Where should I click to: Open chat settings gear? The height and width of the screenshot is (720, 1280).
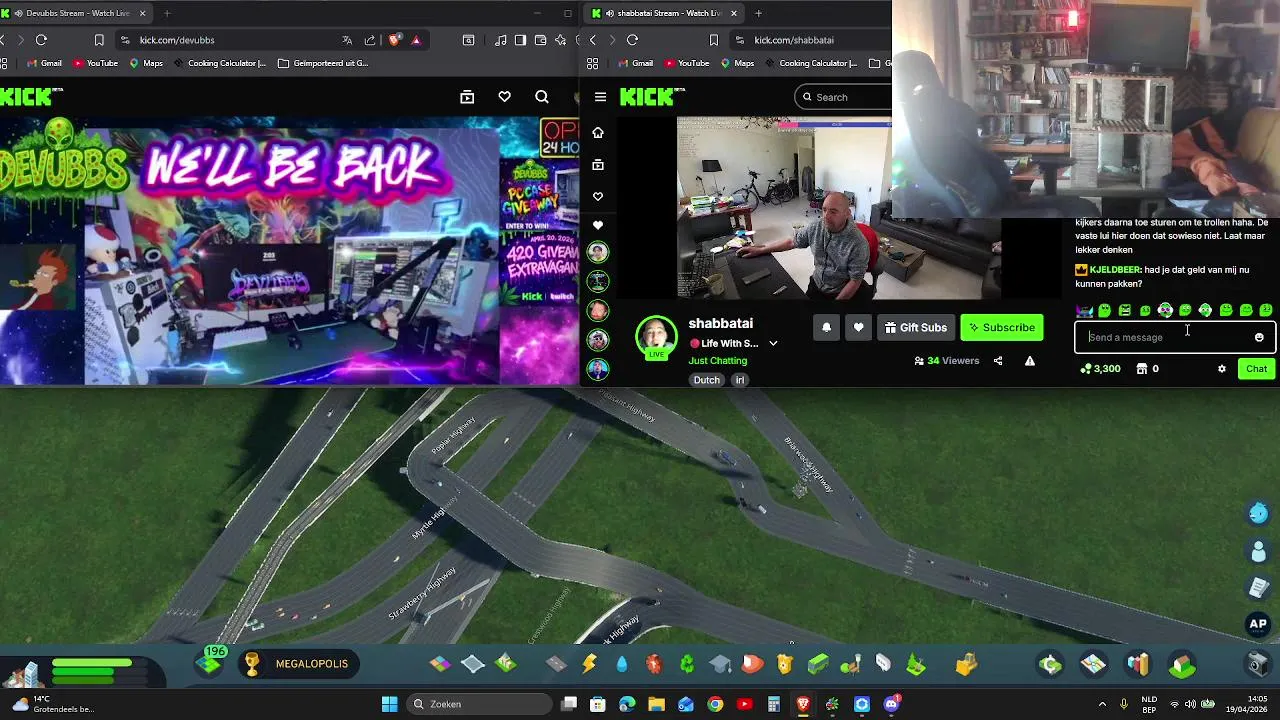(1221, 369)
